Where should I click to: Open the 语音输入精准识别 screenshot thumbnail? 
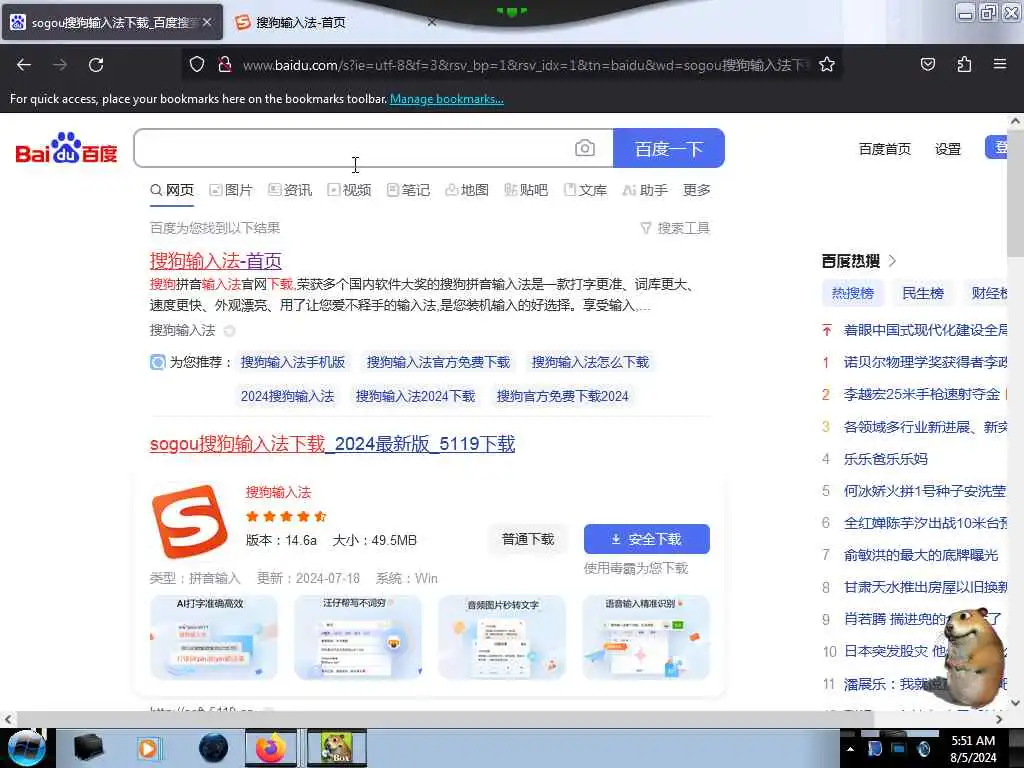(646, 637)
